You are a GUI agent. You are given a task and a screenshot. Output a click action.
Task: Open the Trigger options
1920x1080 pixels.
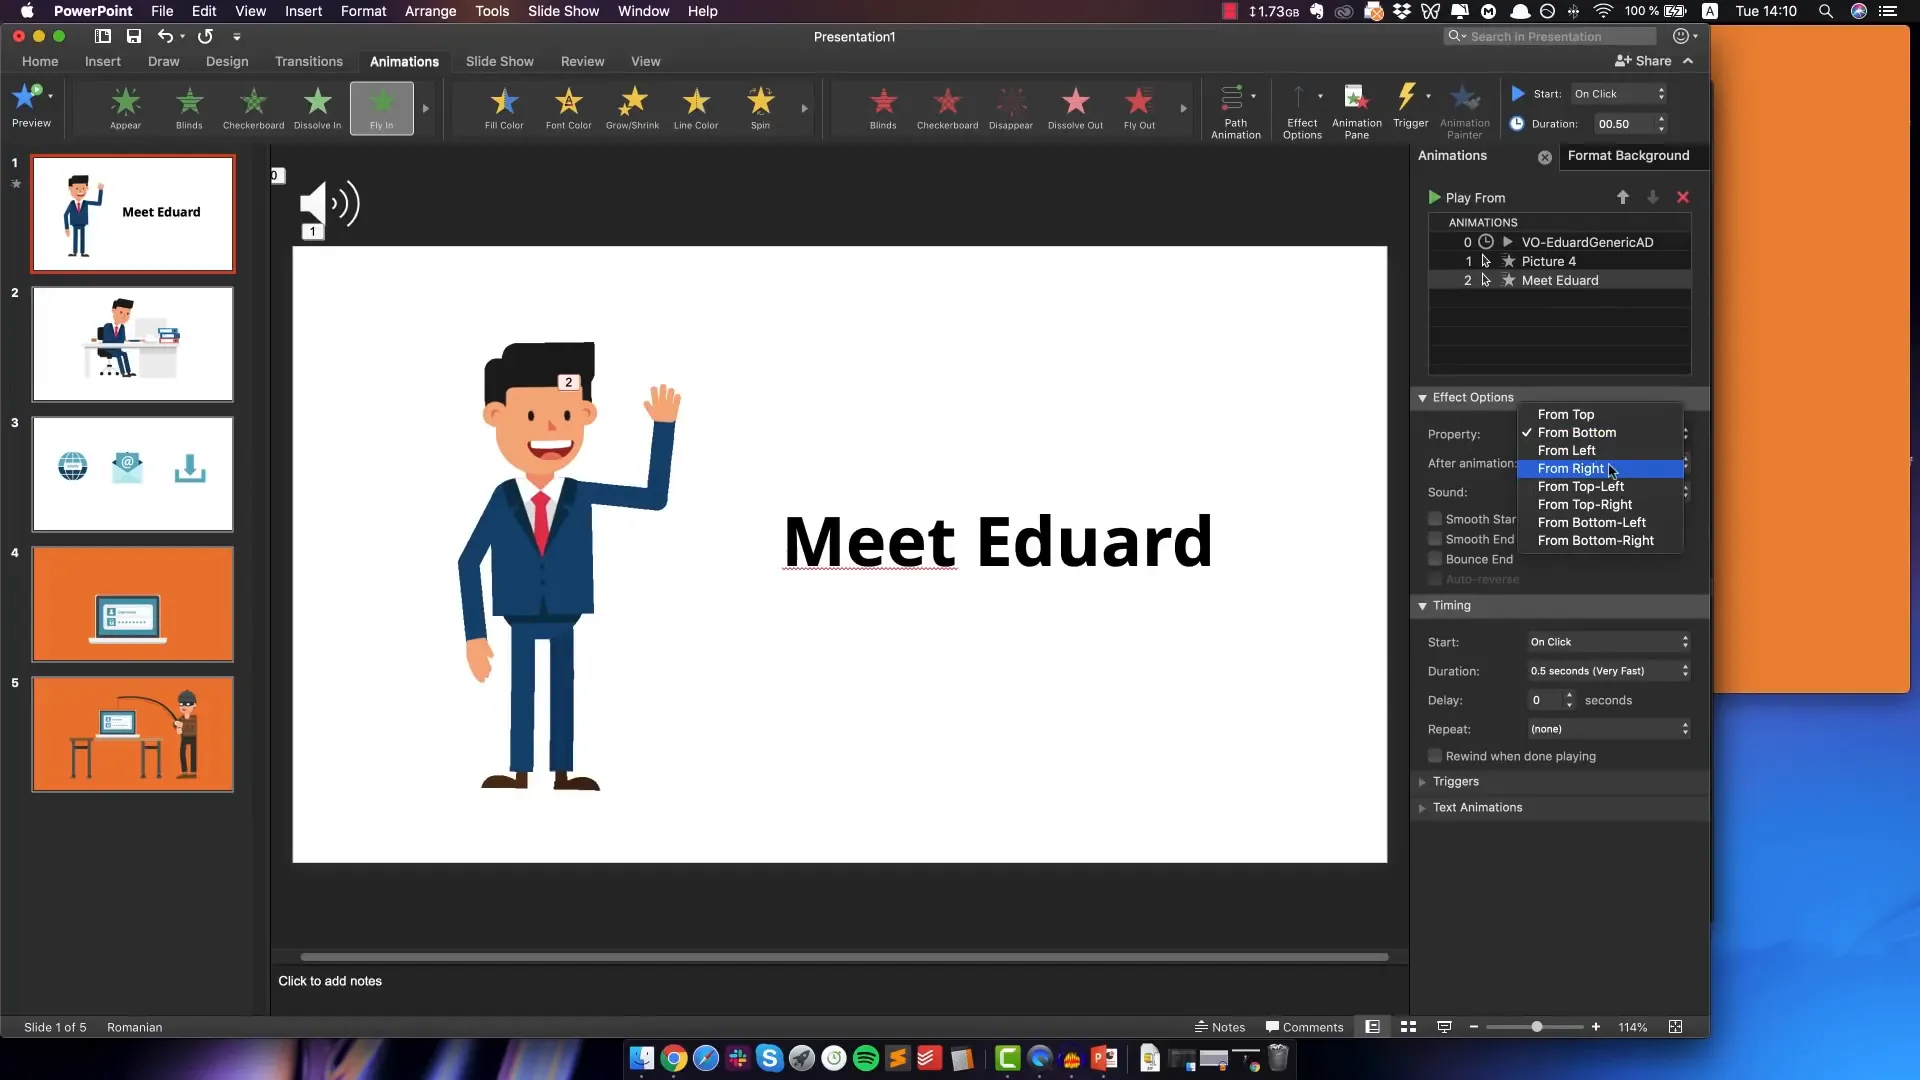[x=1410, y=105]
